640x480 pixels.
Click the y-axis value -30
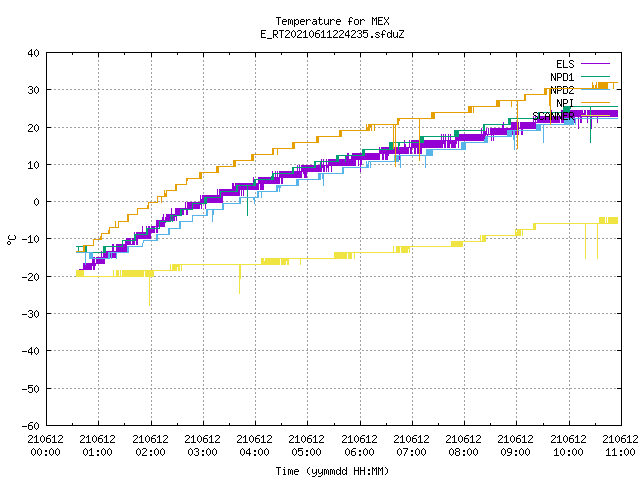pos(31,314)
